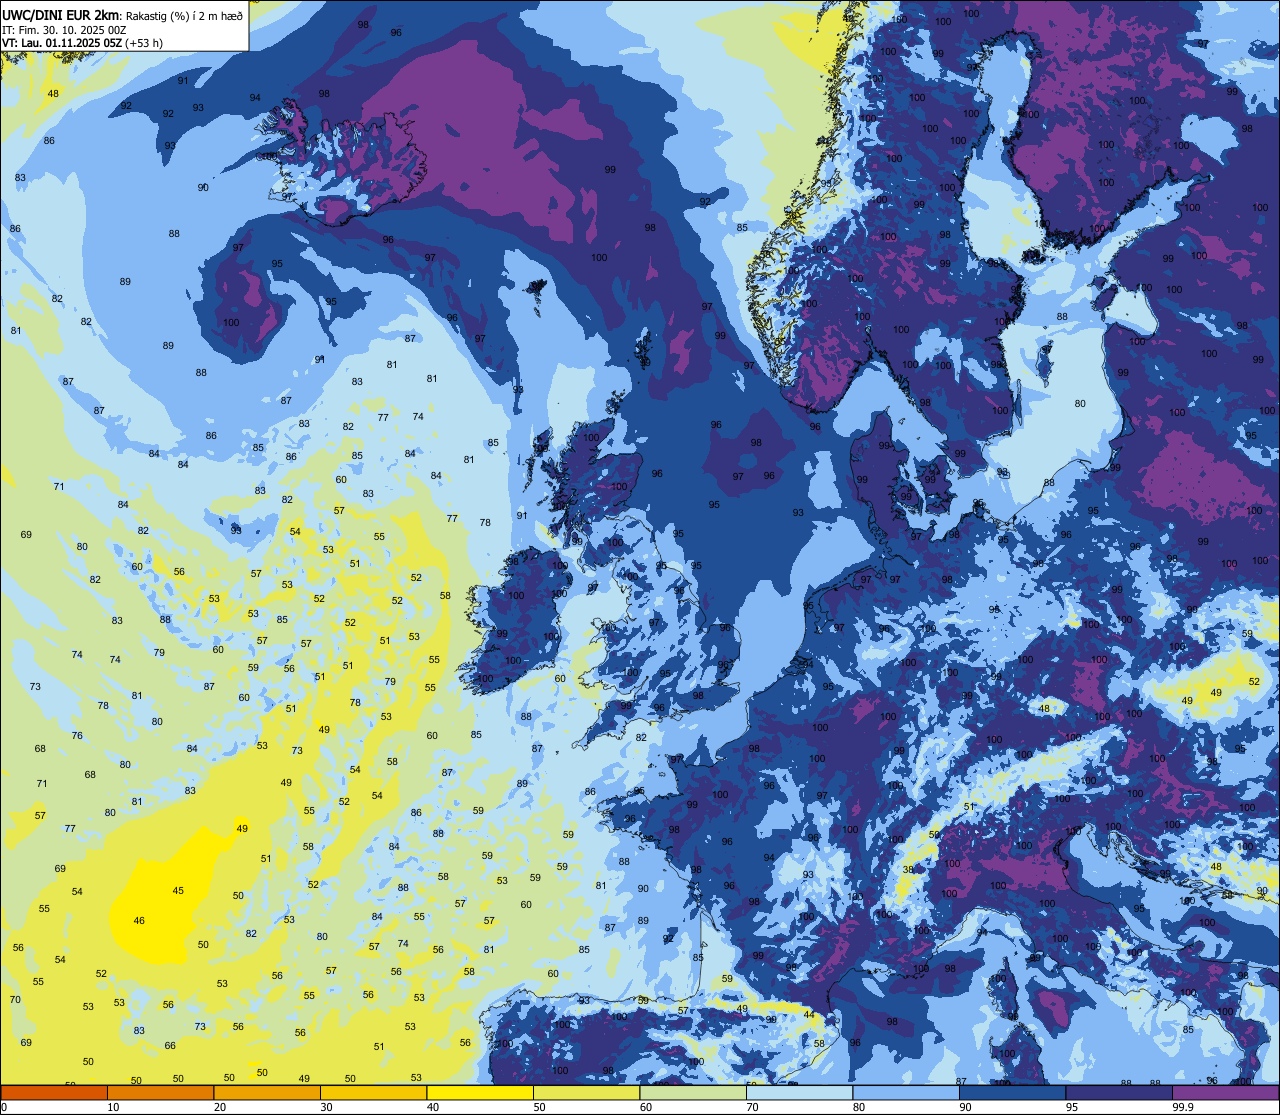Click the purple legend swatch above 99.9
This screenshot has width=1280, height=1115.
coord(1226,1092)
